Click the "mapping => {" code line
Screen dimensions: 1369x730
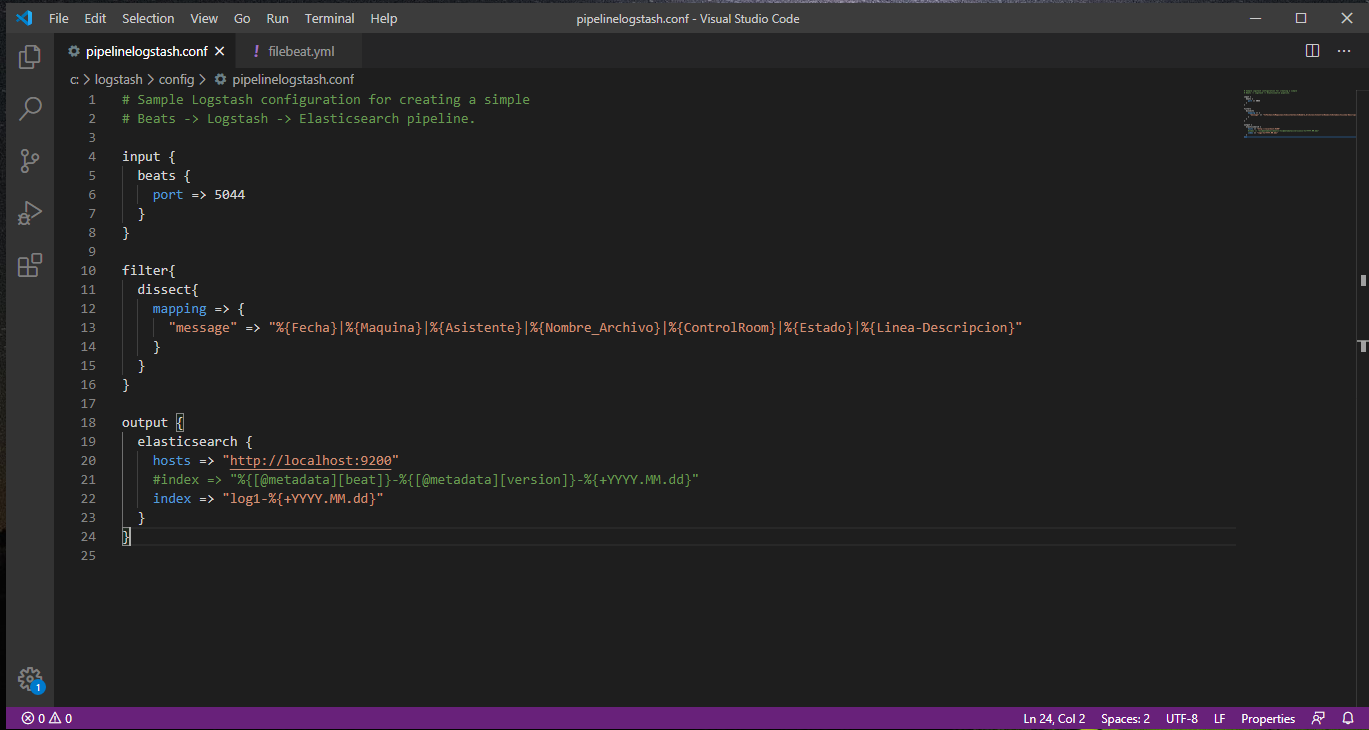[199, 309]
